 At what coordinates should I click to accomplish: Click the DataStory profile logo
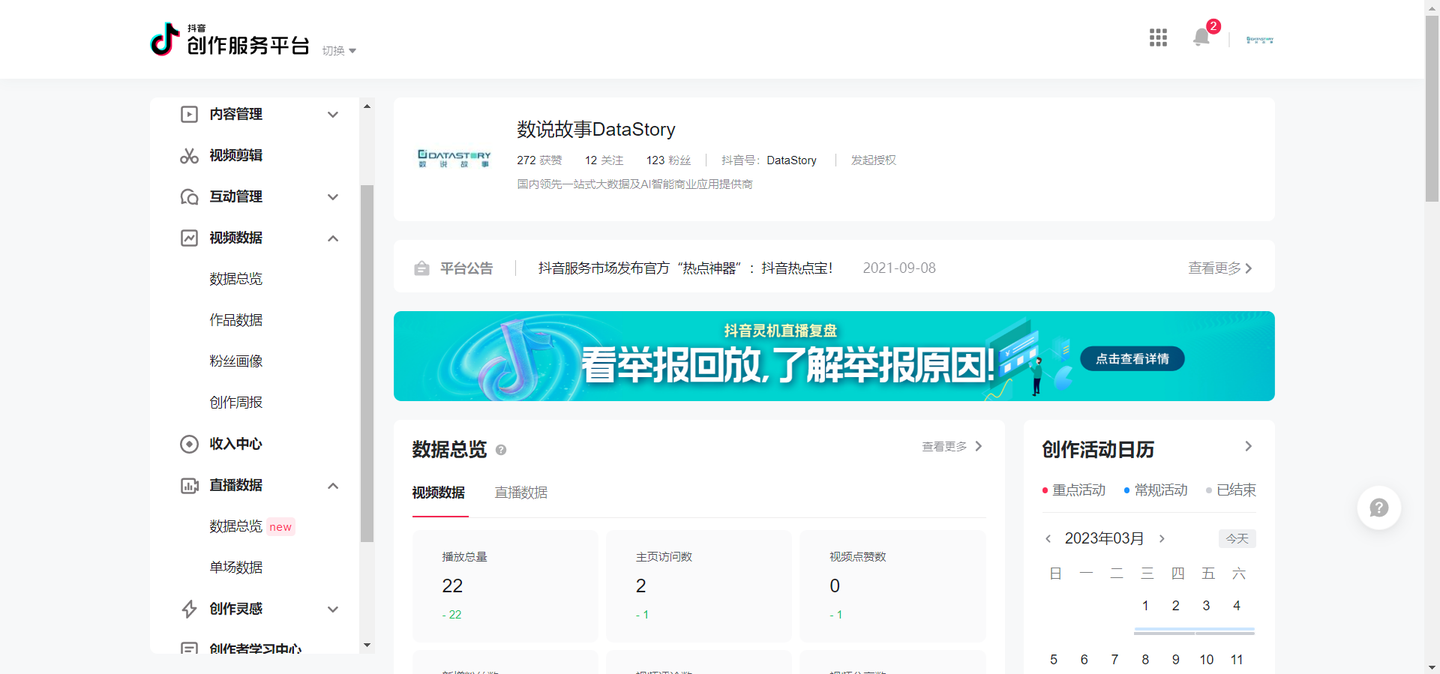(x=454, y=159)
